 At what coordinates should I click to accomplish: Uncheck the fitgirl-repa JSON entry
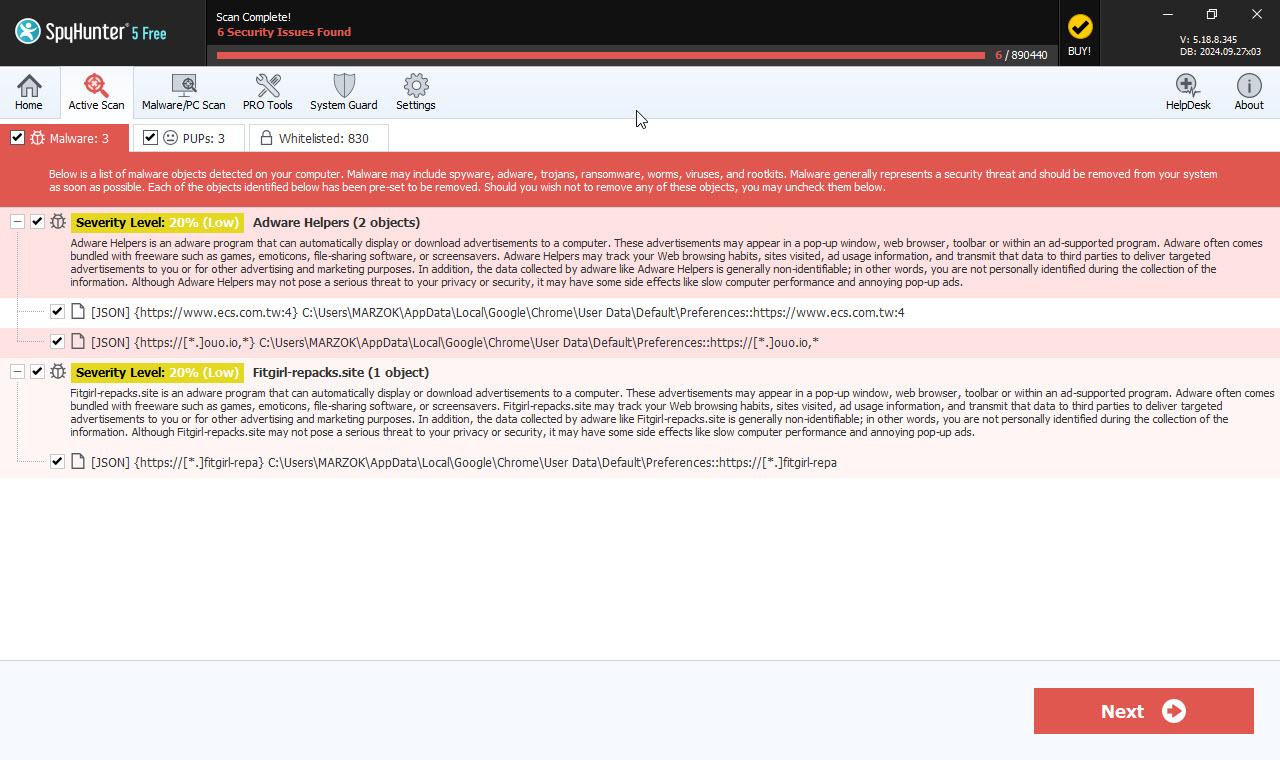point(57,462)
